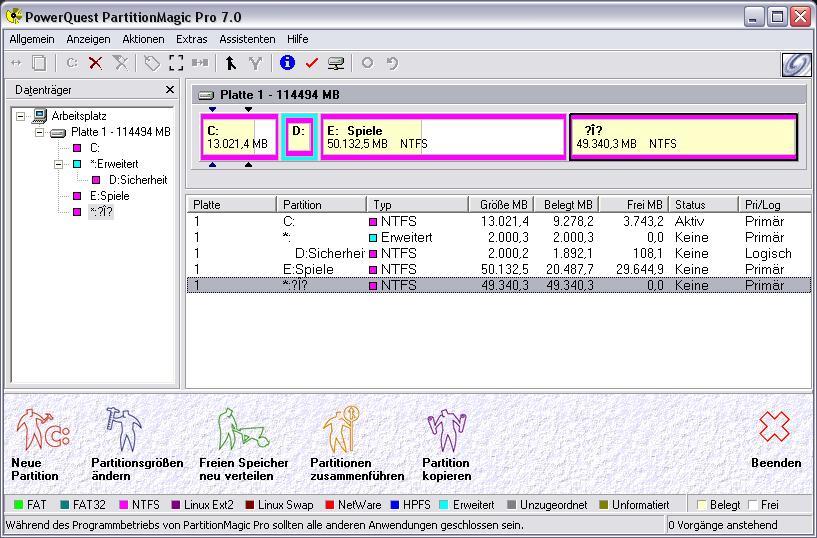
Task: Click the FAT32 teal legend swatch
Action: click(x=65, y=505)
